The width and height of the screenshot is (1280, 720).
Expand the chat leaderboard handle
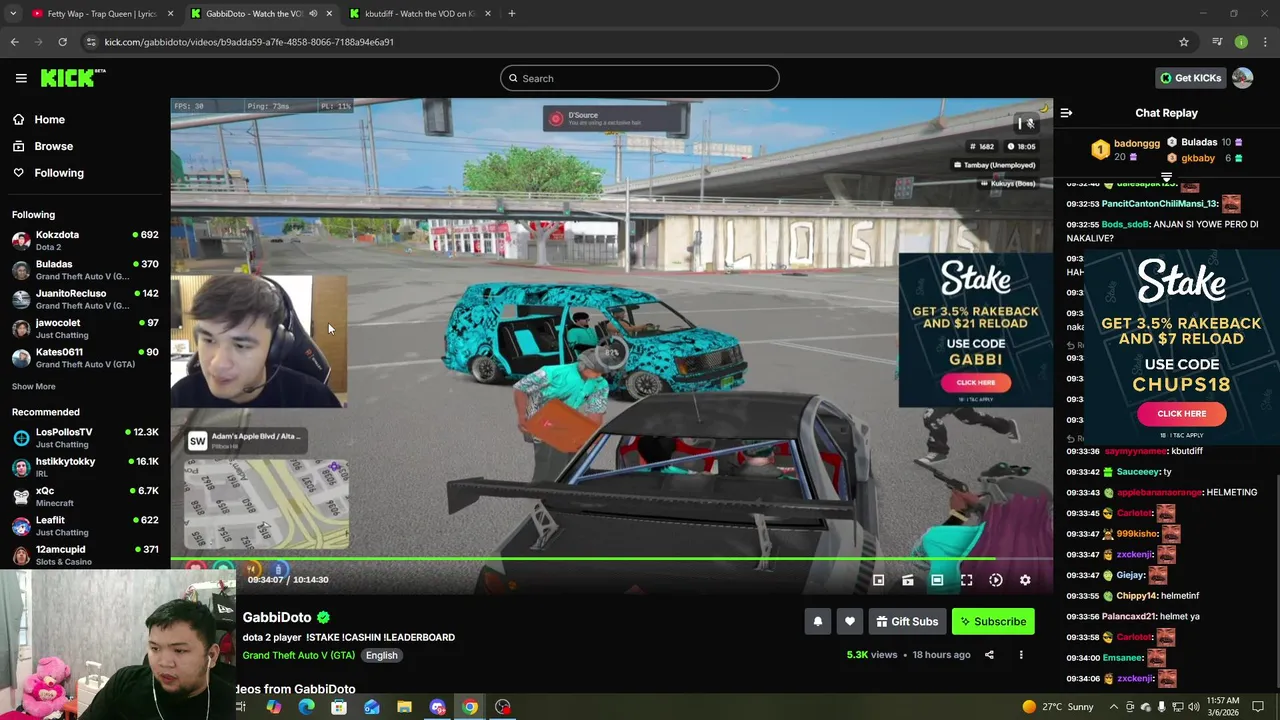coord(1166,177)
